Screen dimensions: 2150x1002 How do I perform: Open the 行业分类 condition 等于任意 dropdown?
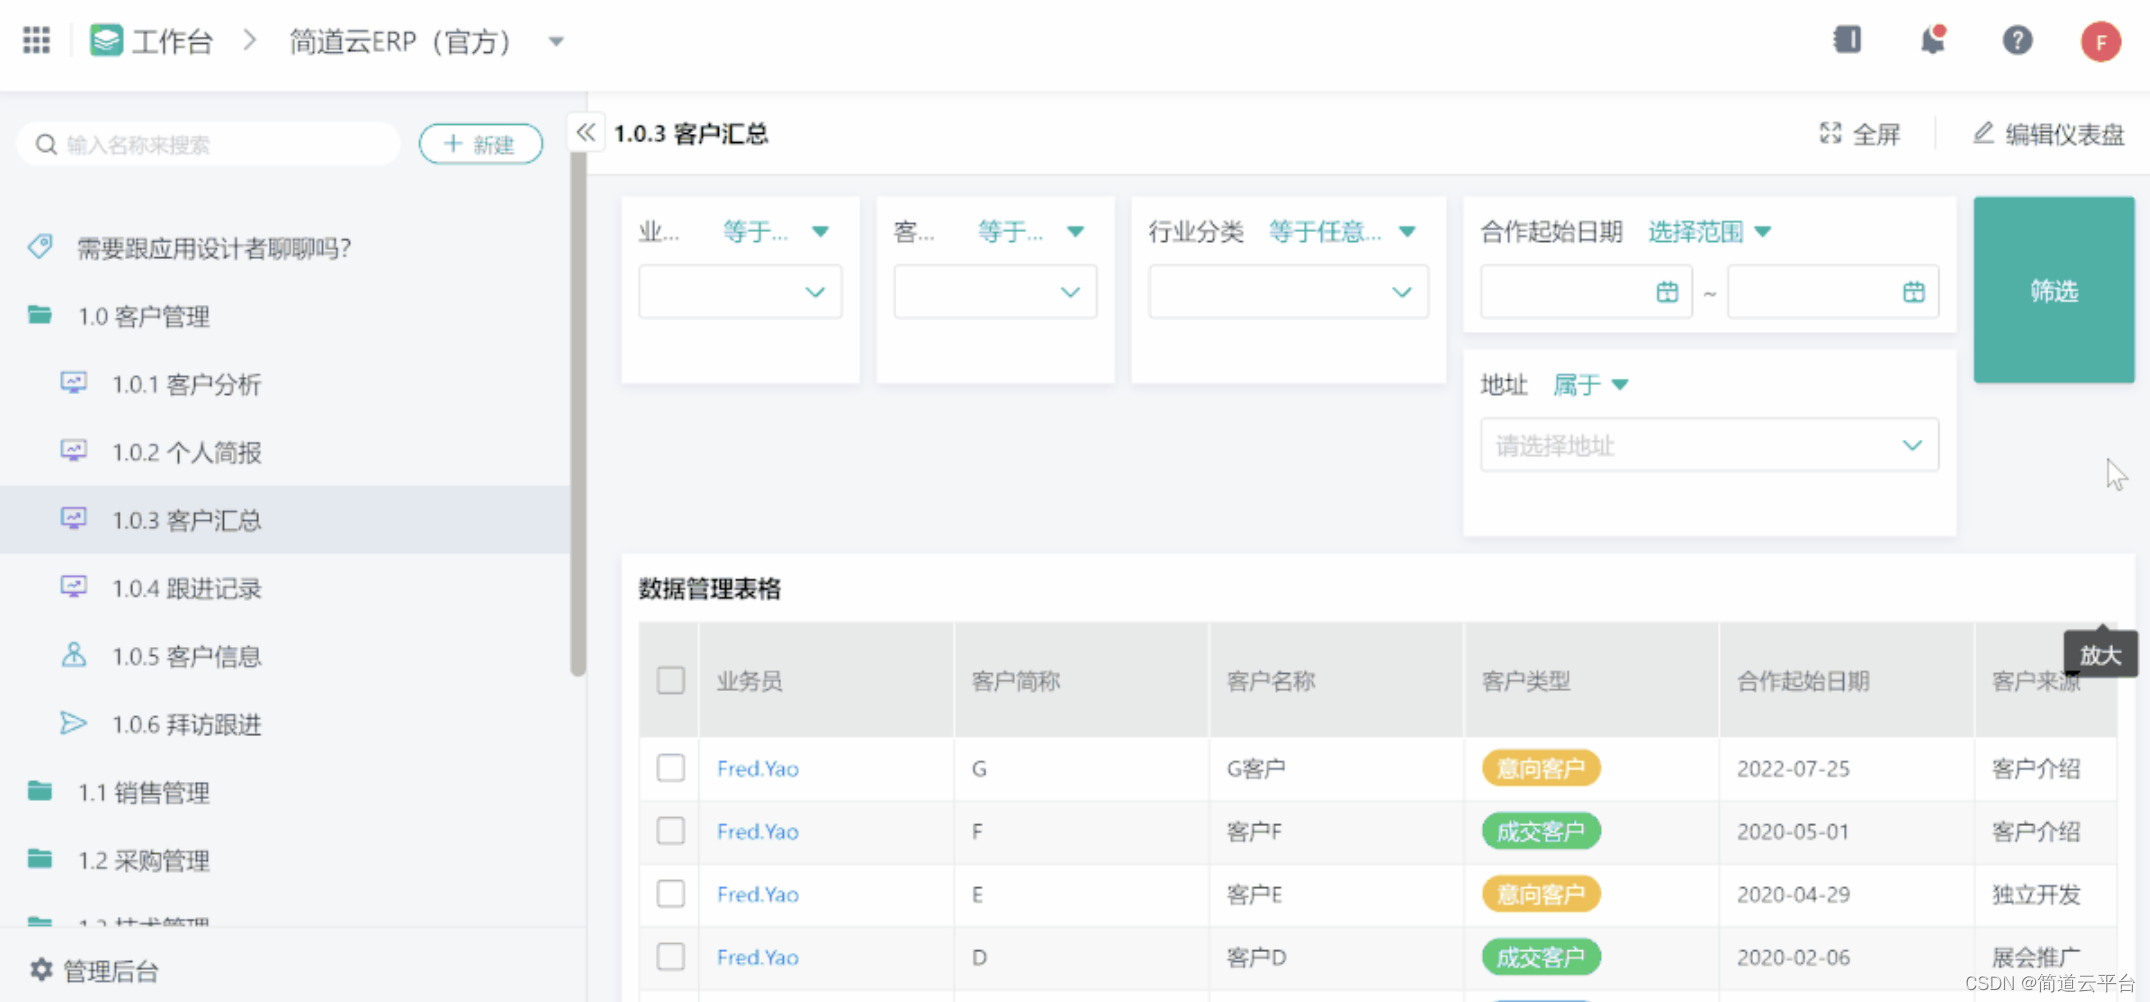coord(1342,232)
